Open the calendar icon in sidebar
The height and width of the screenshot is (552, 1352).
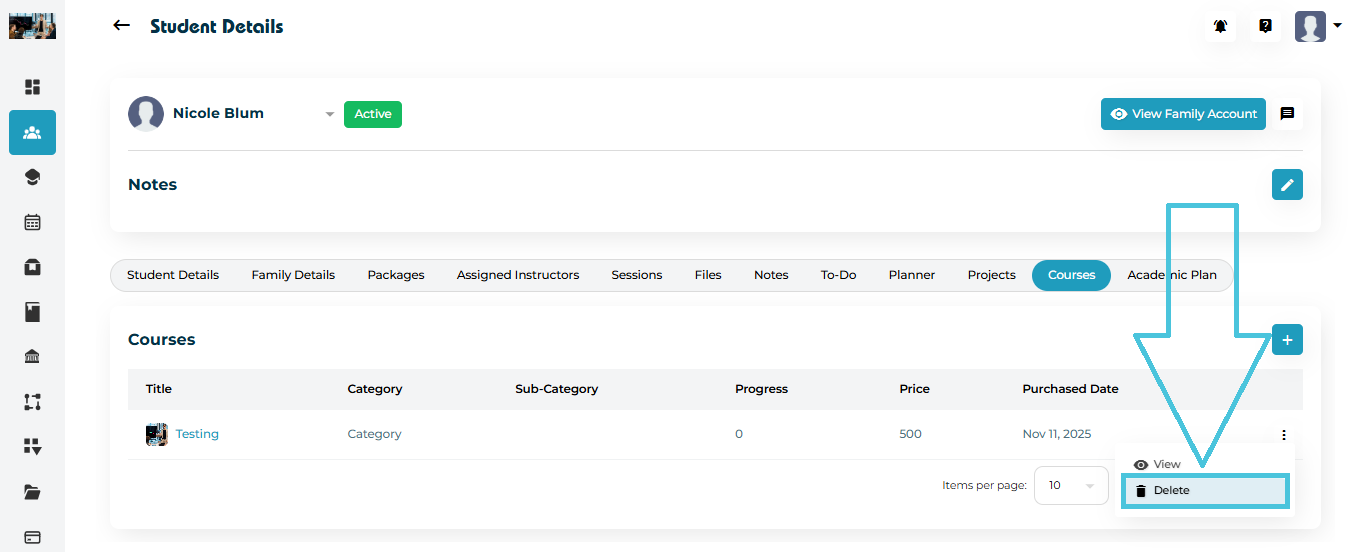click(32, 222)
